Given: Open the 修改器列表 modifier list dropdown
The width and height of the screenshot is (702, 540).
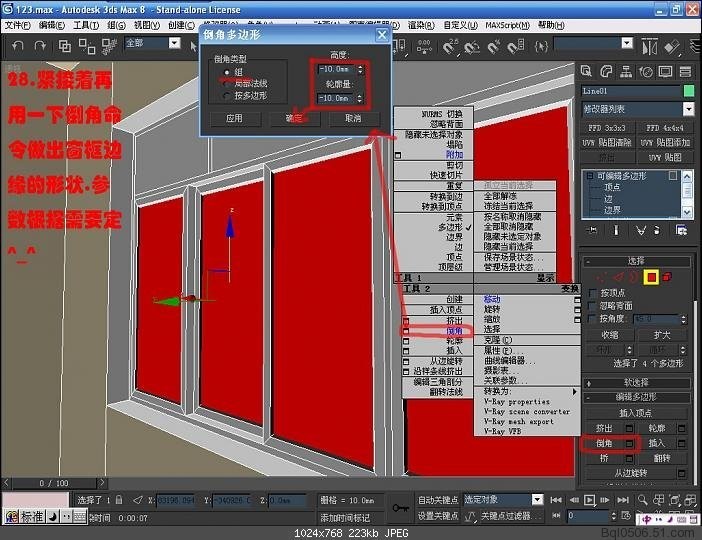Looking at the screenshot, I should pos(688,109).
